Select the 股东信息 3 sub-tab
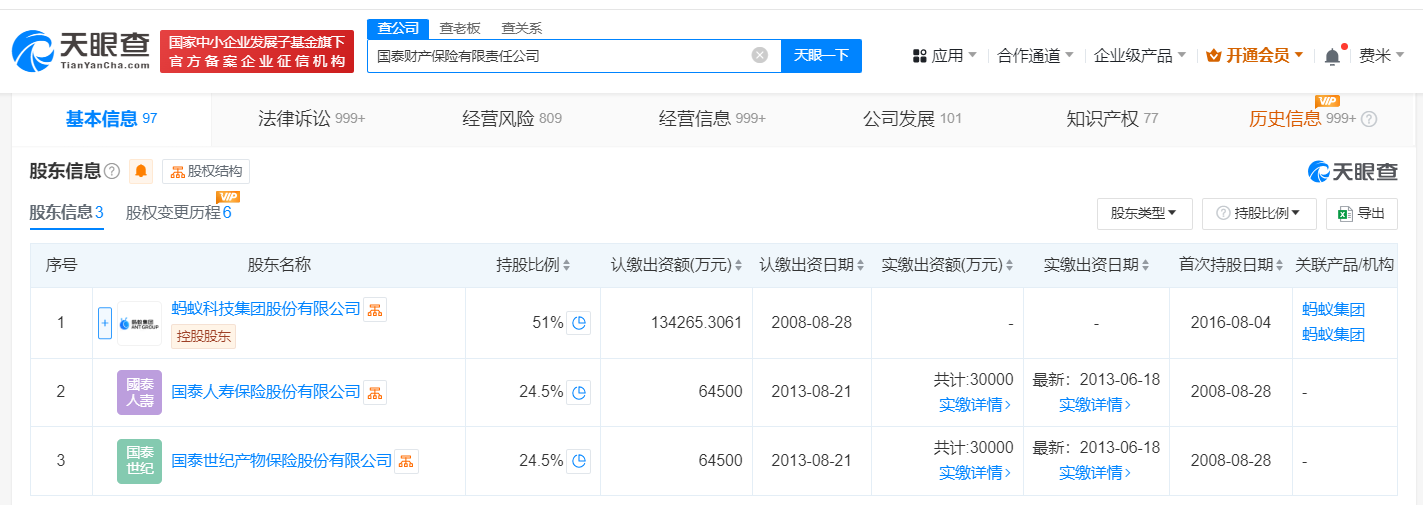Screen dimensions: 1423x505 tap(66, 212)
